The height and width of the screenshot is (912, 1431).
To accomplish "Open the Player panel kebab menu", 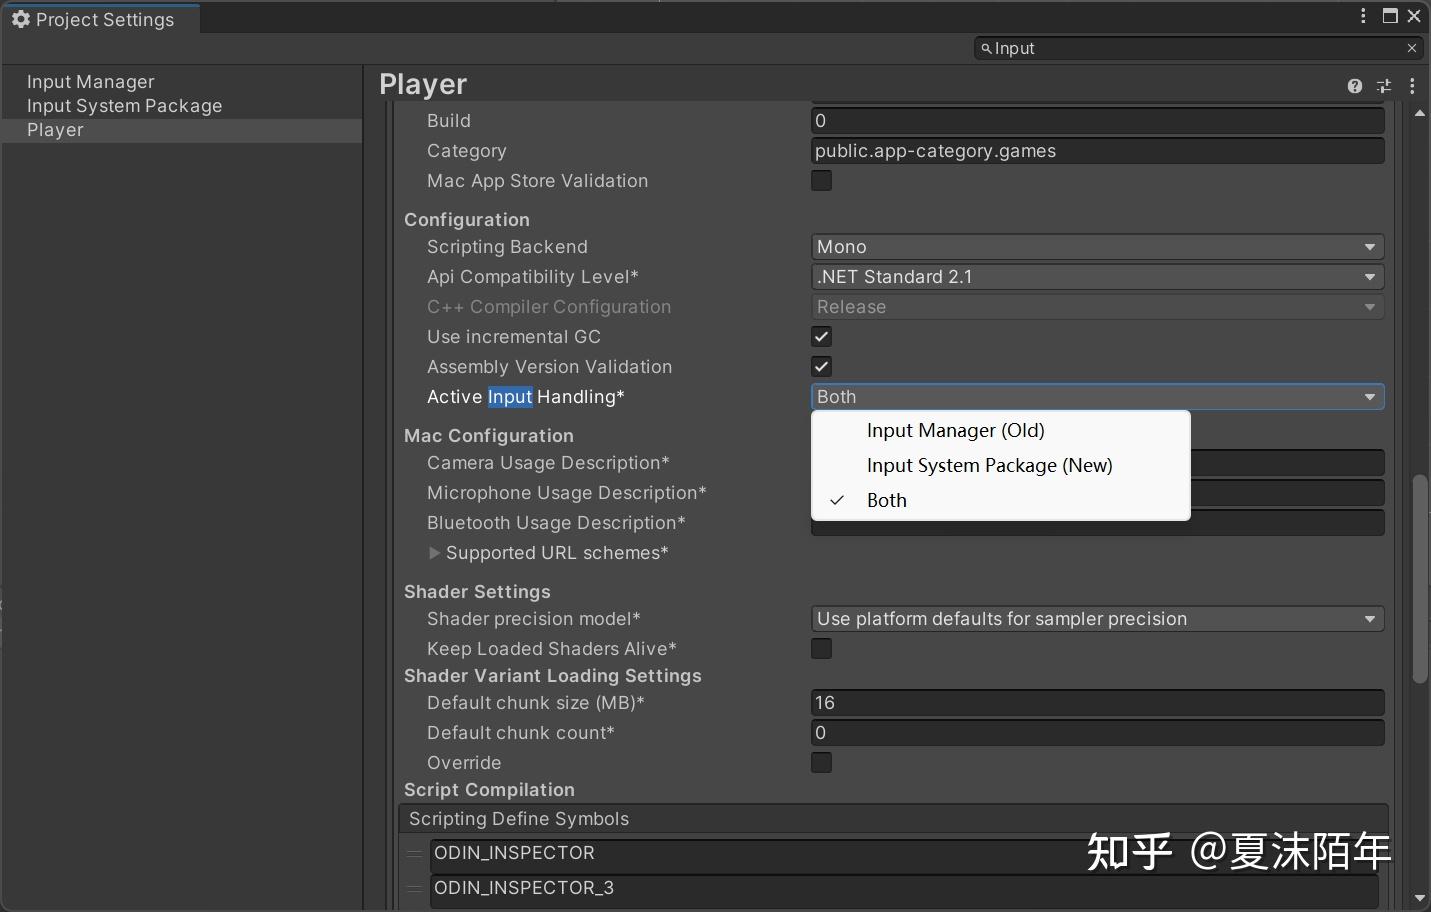I will [1413, 86].
